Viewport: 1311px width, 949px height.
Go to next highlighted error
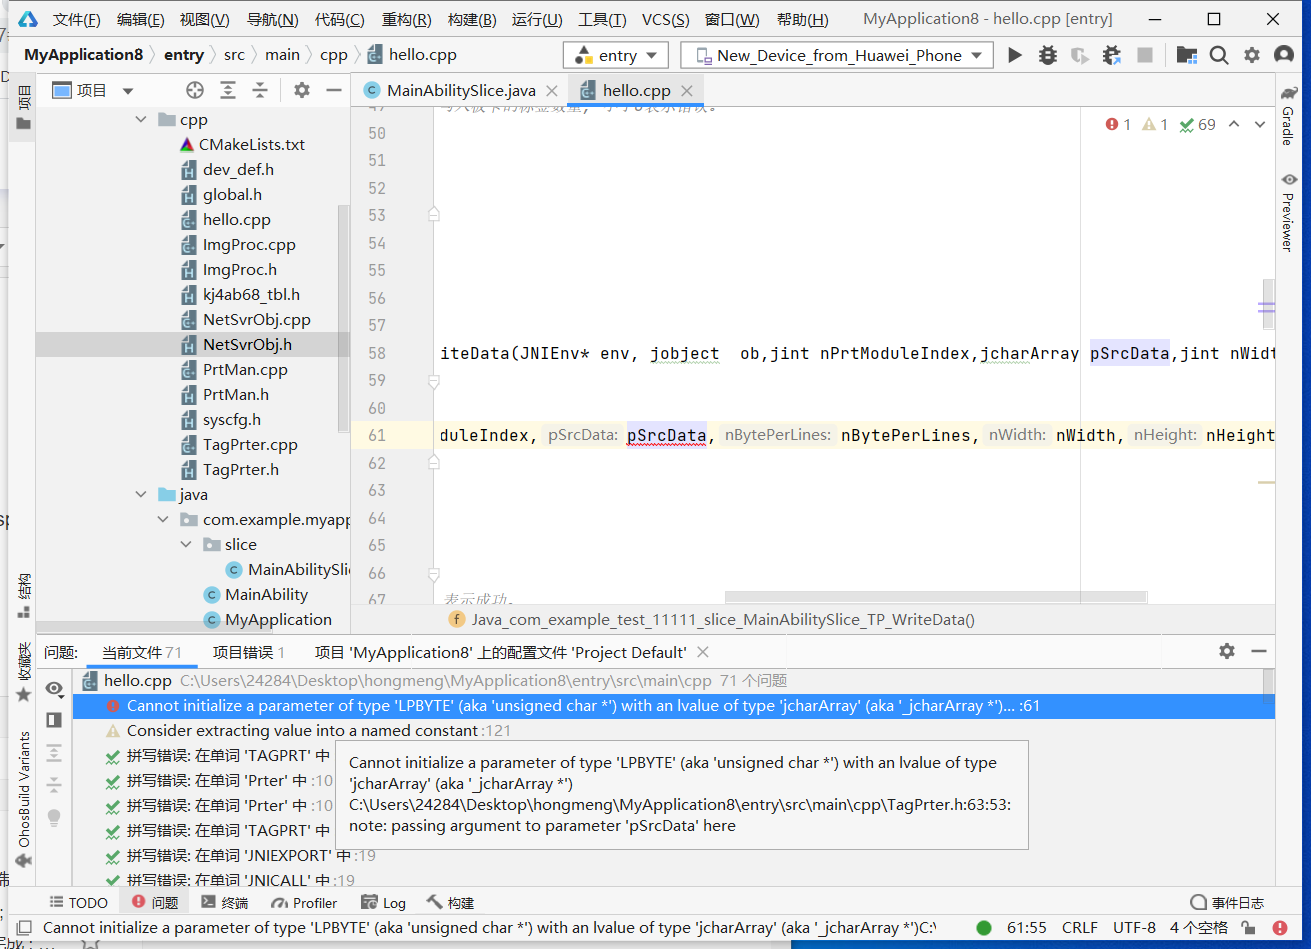click(x=1260, y=125)
